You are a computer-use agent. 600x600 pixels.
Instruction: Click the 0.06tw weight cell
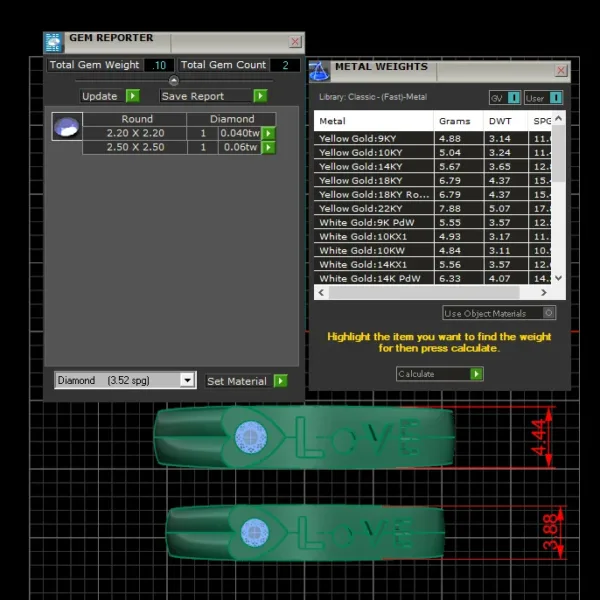tap(240, 147)
